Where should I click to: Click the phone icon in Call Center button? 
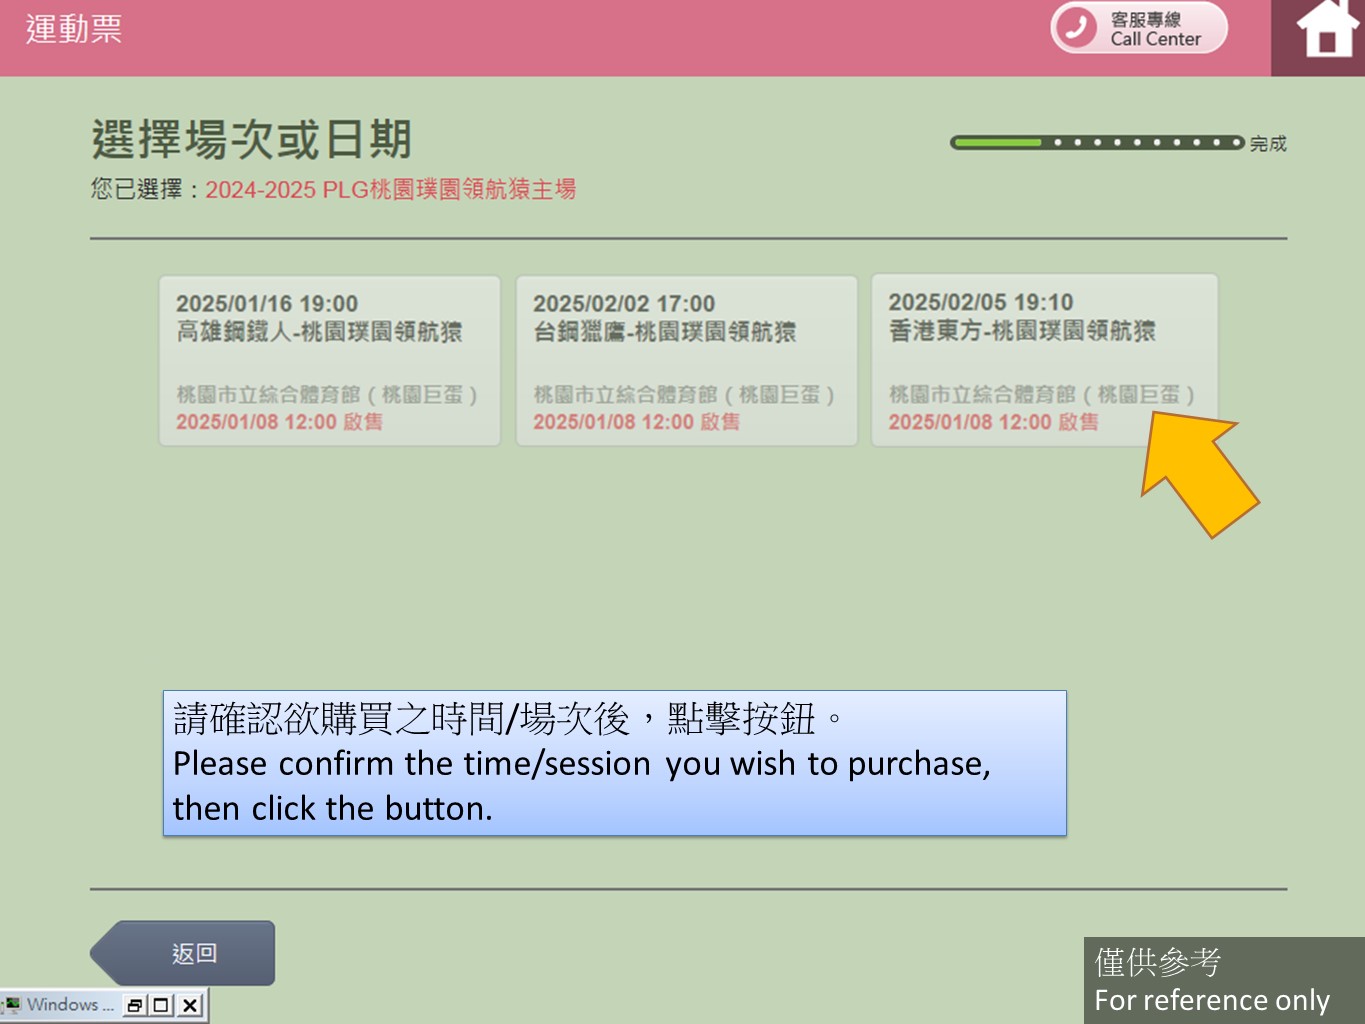[1076, 28]
